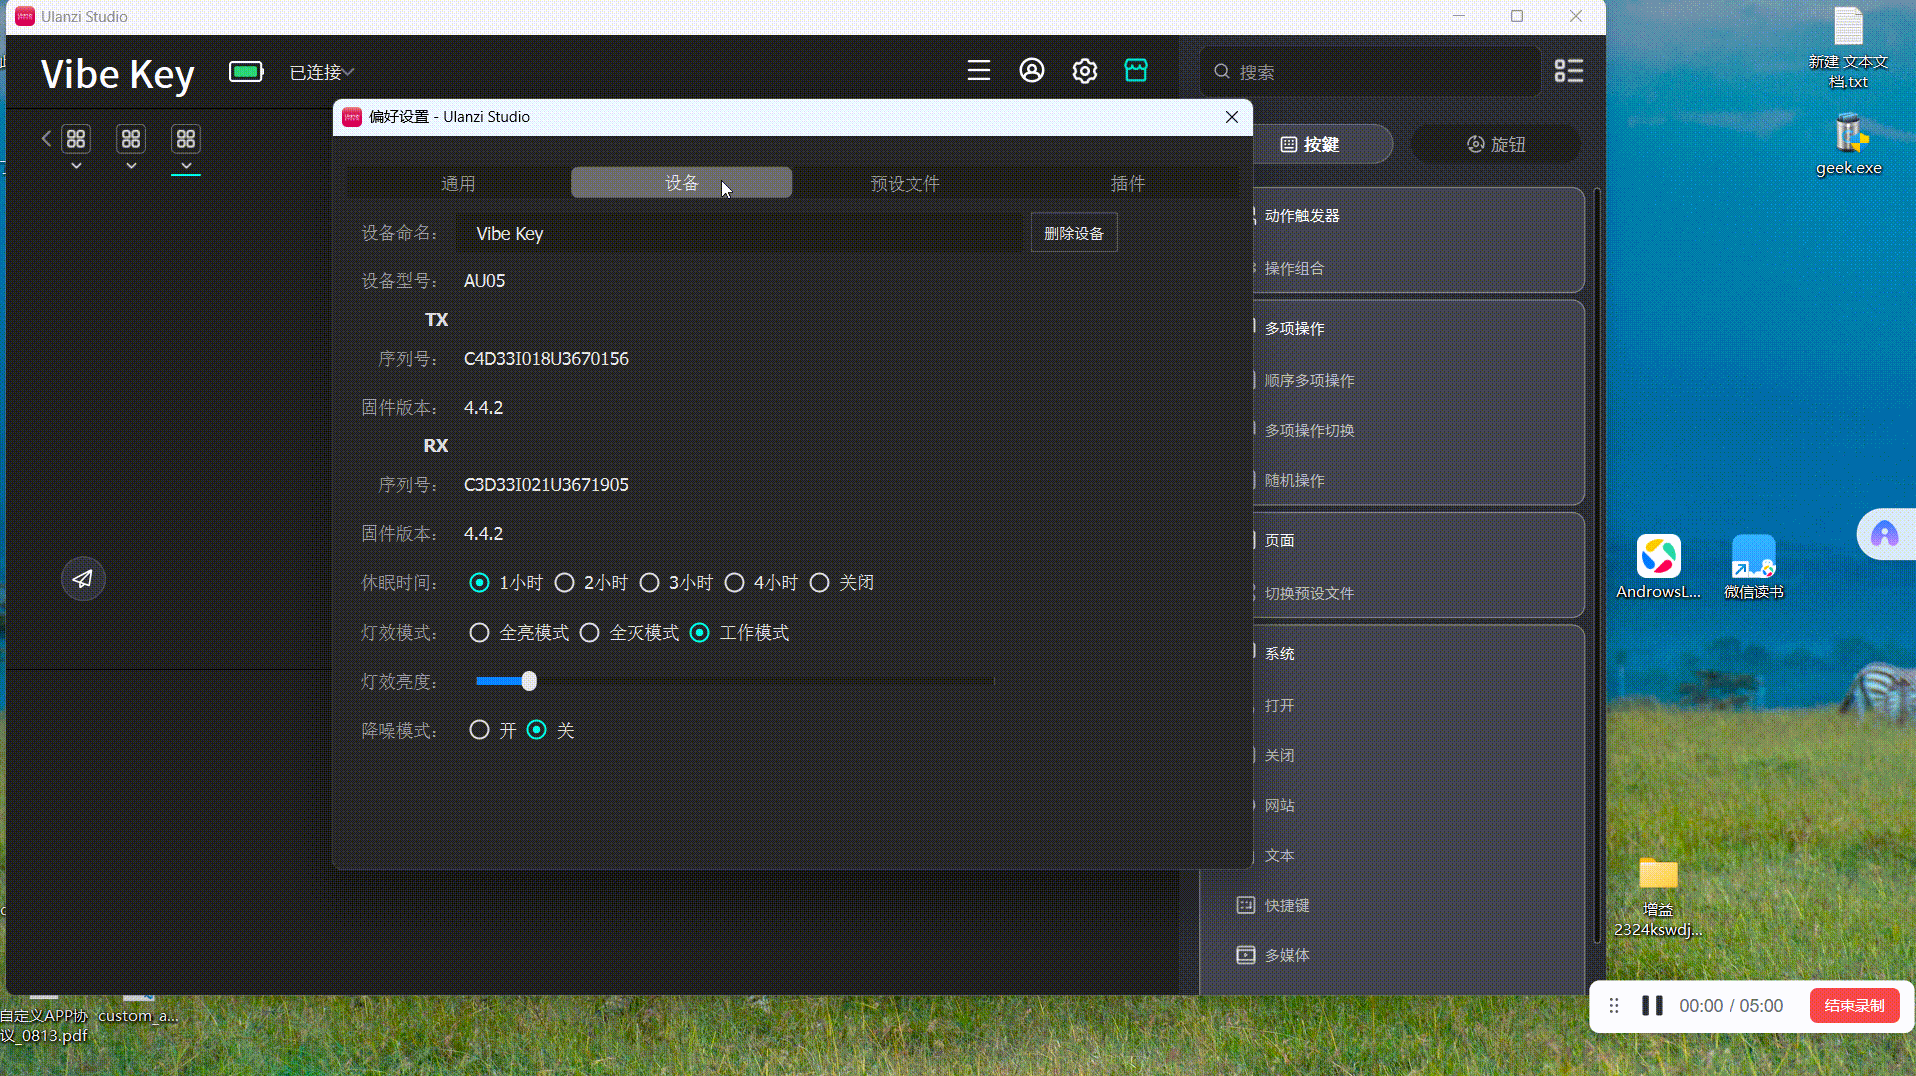The image size is (1916, 1076).
Task: Select the middle page grid icon
Action: (131, 138)
